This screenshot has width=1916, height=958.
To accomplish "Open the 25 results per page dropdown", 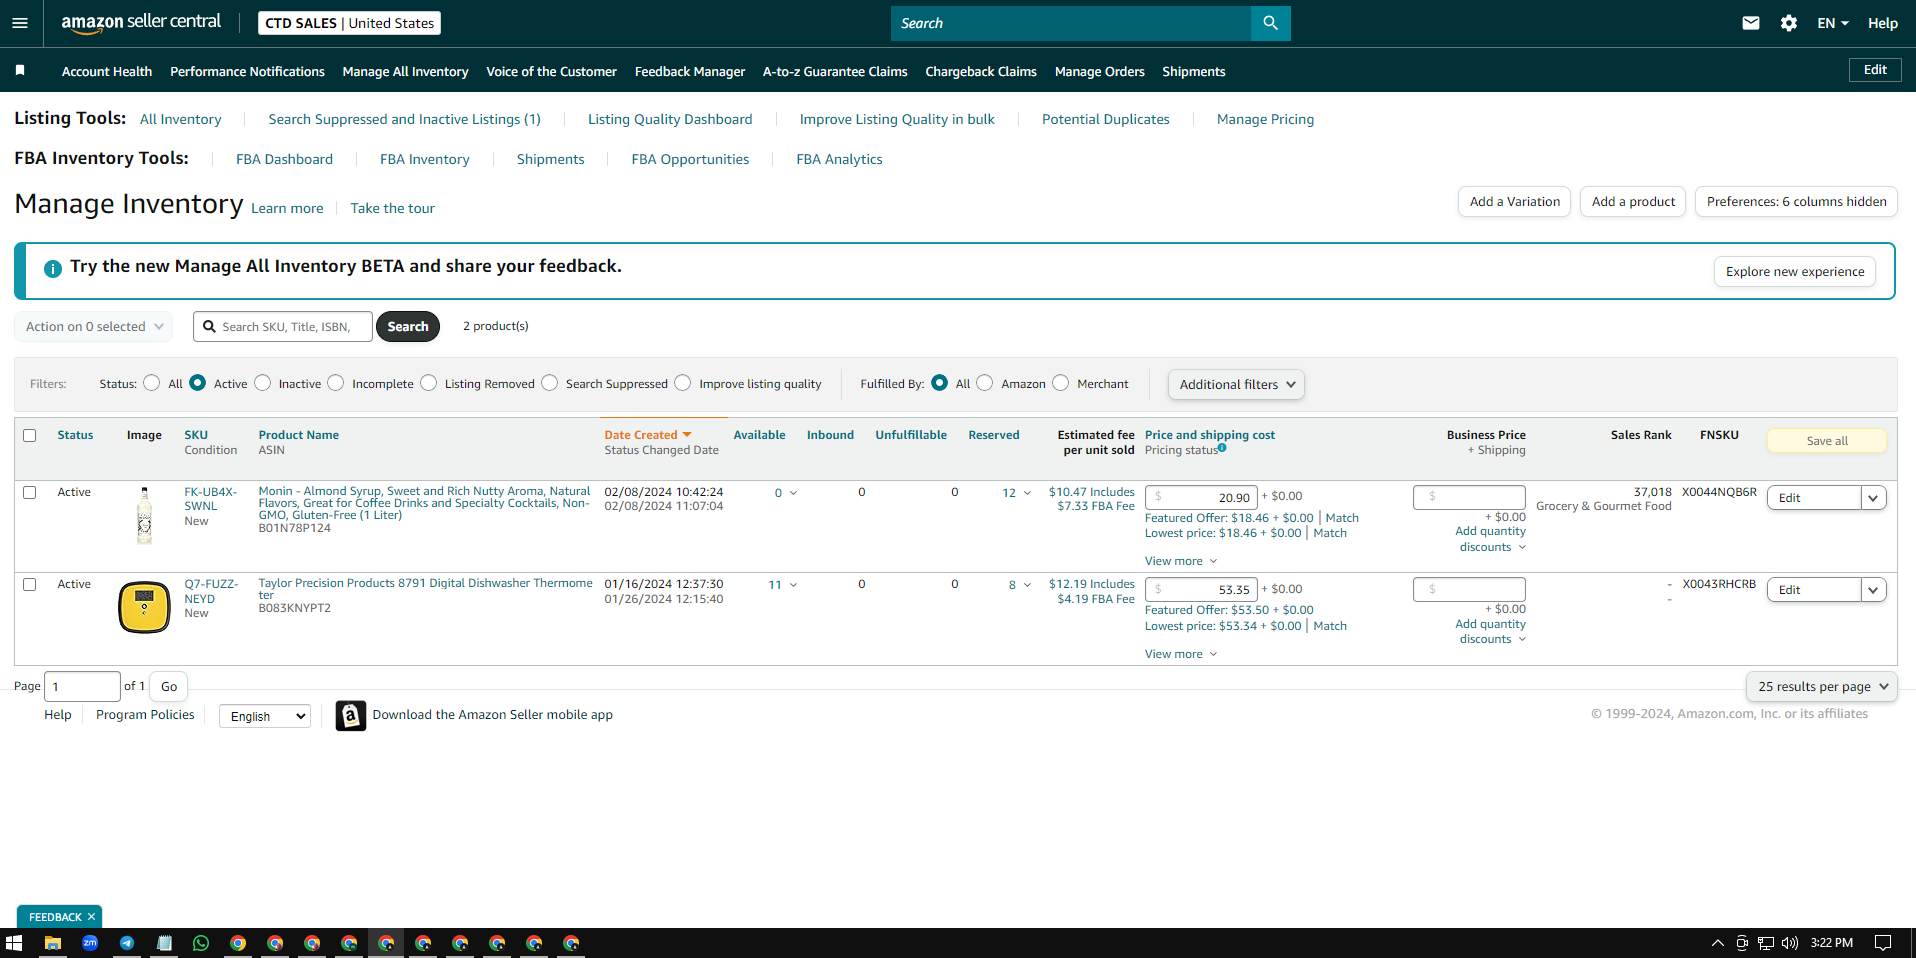I will 1822,687.
